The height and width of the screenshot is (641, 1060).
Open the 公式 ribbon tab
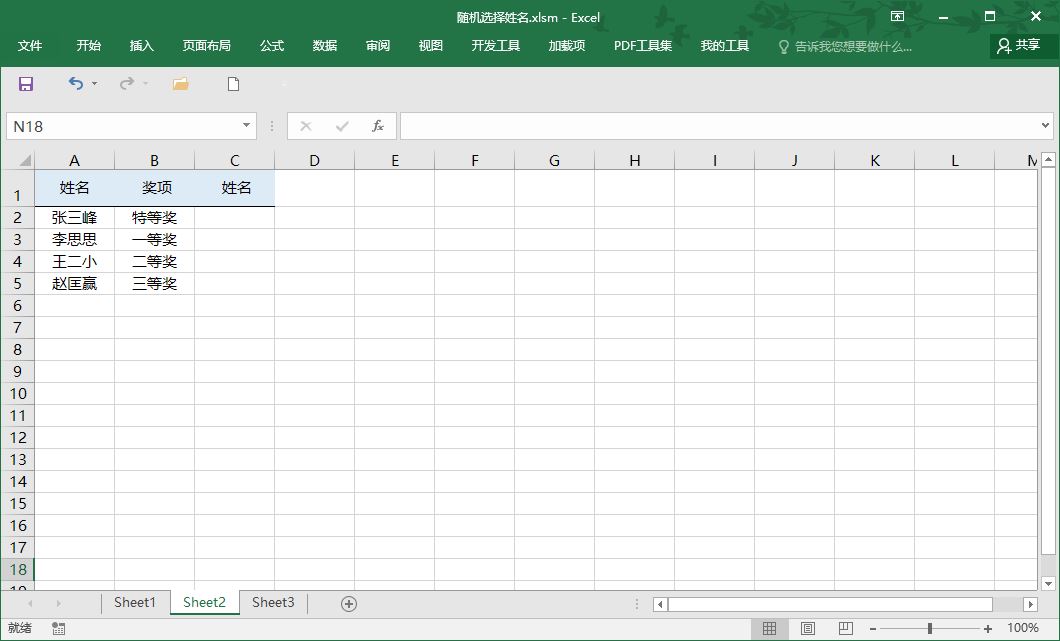[272, 46]
